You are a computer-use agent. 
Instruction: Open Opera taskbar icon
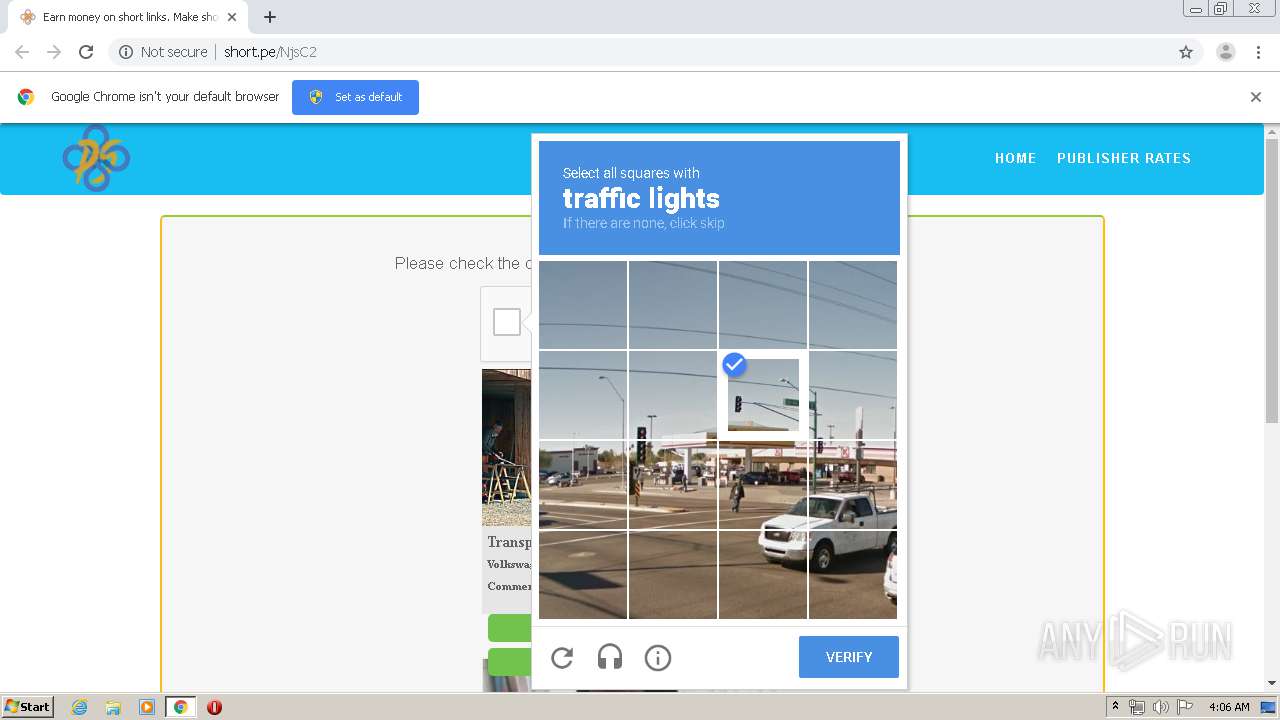coord(214,707)
